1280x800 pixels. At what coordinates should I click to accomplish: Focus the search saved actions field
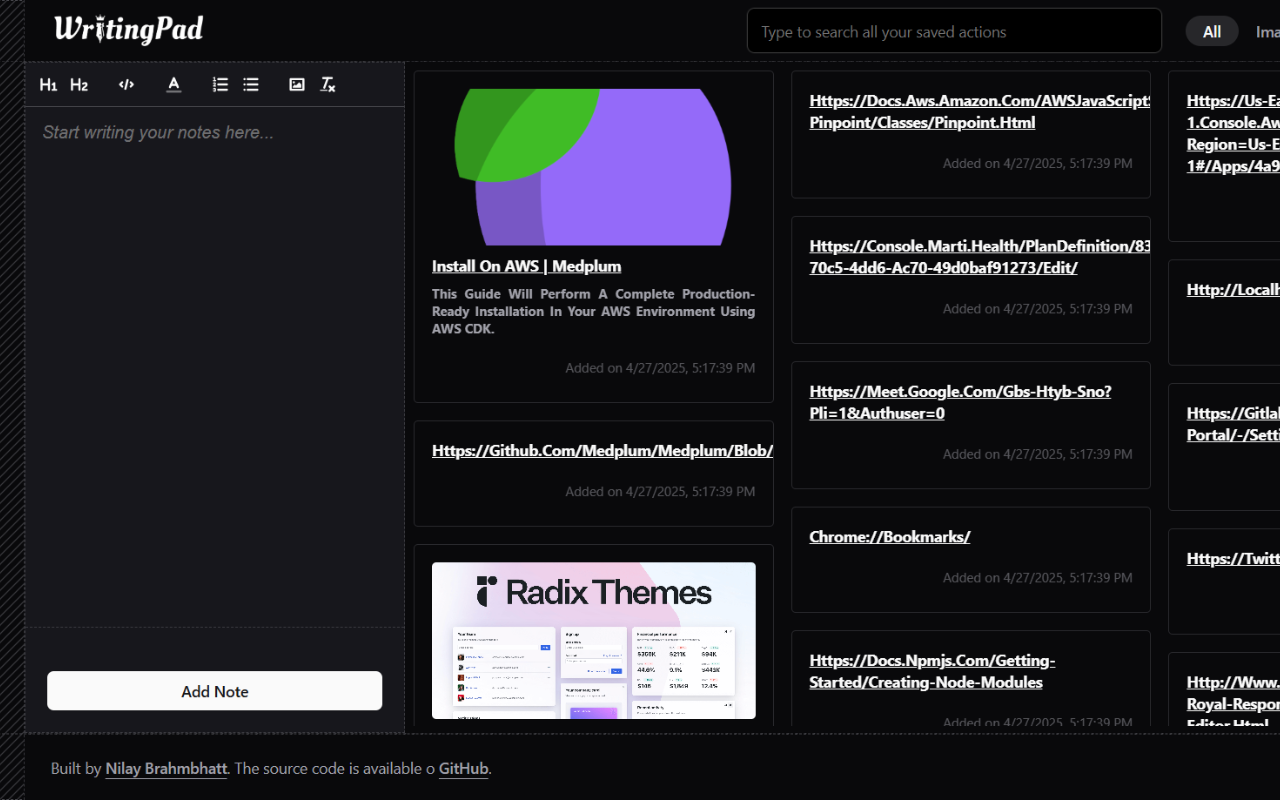coord(954,31)
